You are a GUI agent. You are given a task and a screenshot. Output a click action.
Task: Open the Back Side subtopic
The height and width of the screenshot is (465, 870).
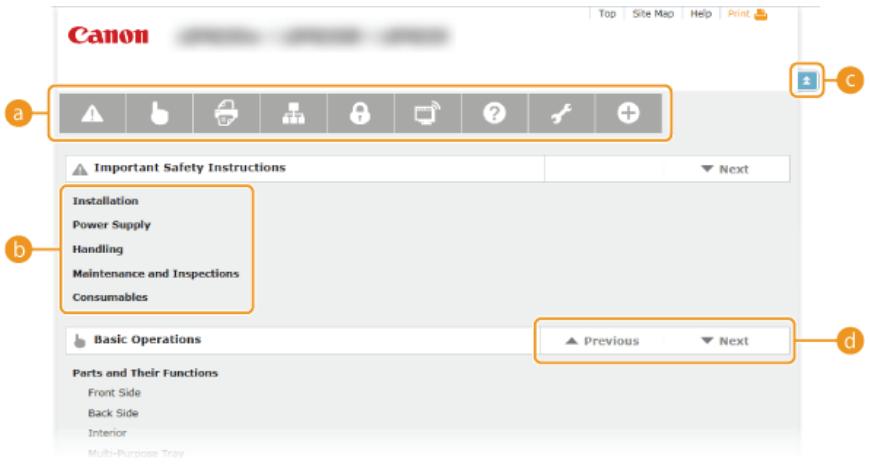(113, 413)
